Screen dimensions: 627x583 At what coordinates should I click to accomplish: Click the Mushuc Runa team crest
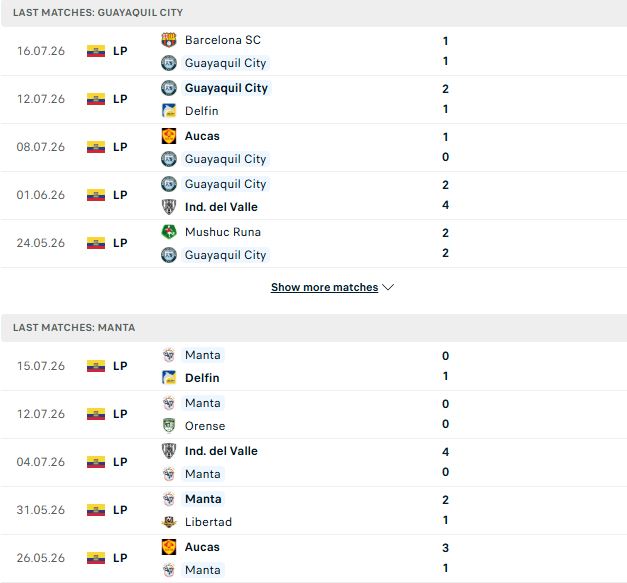coord(169,232)
